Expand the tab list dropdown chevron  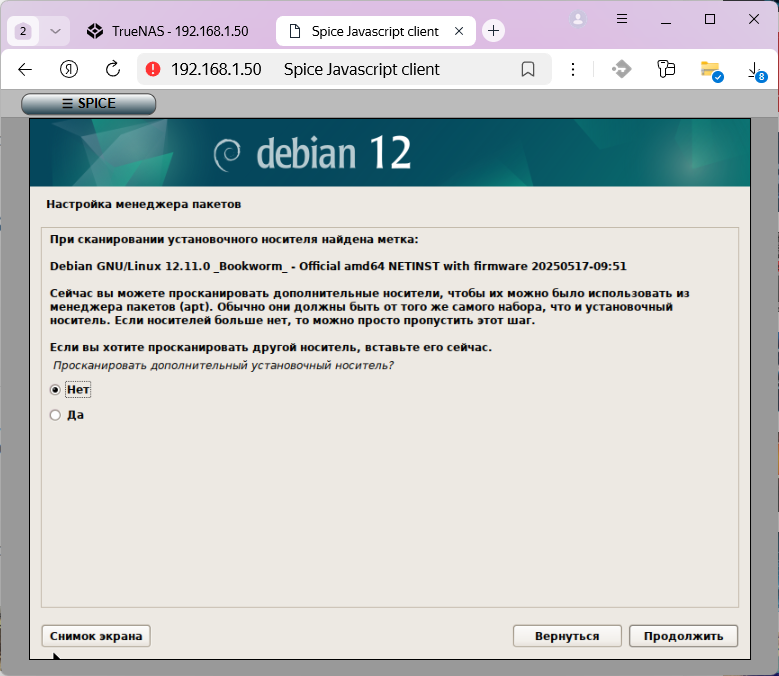tap(55, 31)
